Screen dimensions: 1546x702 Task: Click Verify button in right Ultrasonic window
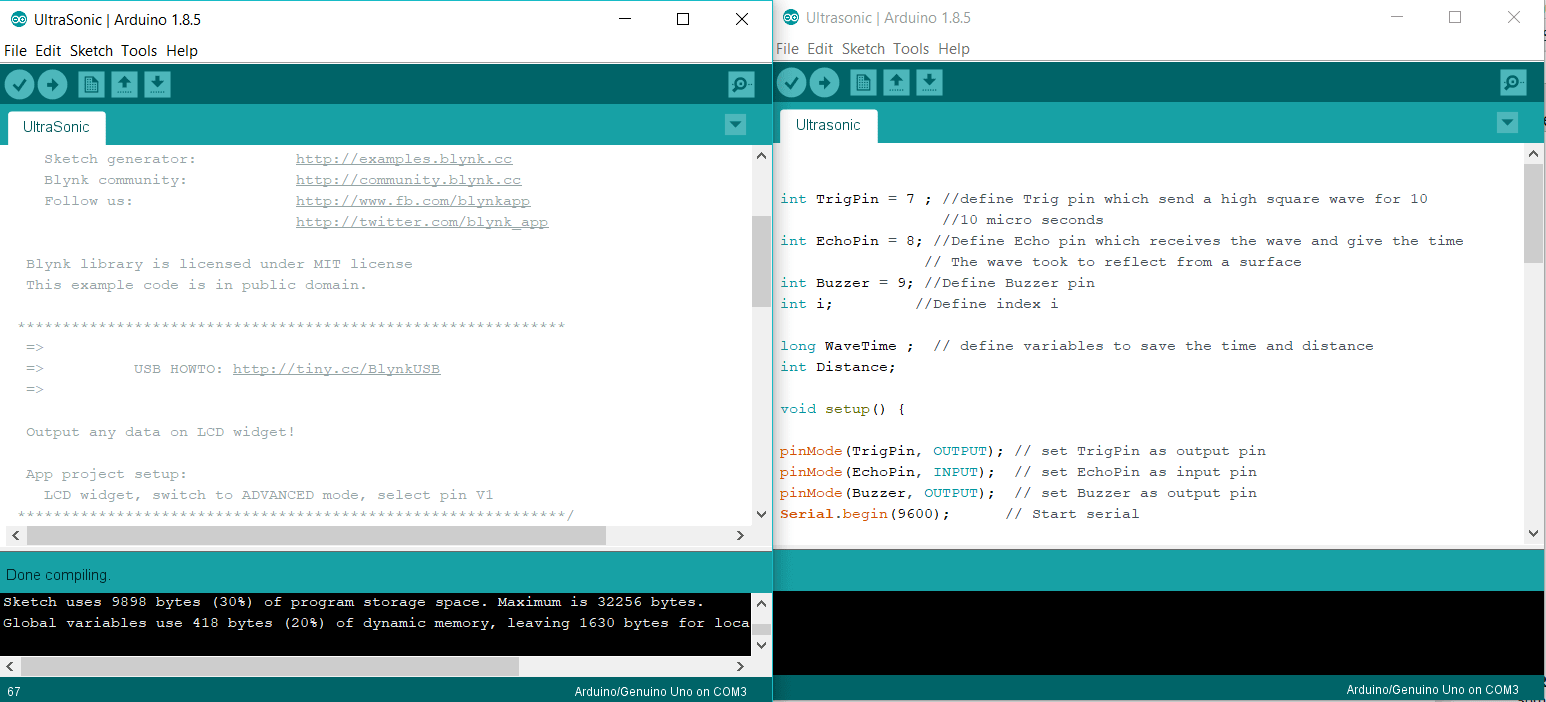[x=791, y=83]
